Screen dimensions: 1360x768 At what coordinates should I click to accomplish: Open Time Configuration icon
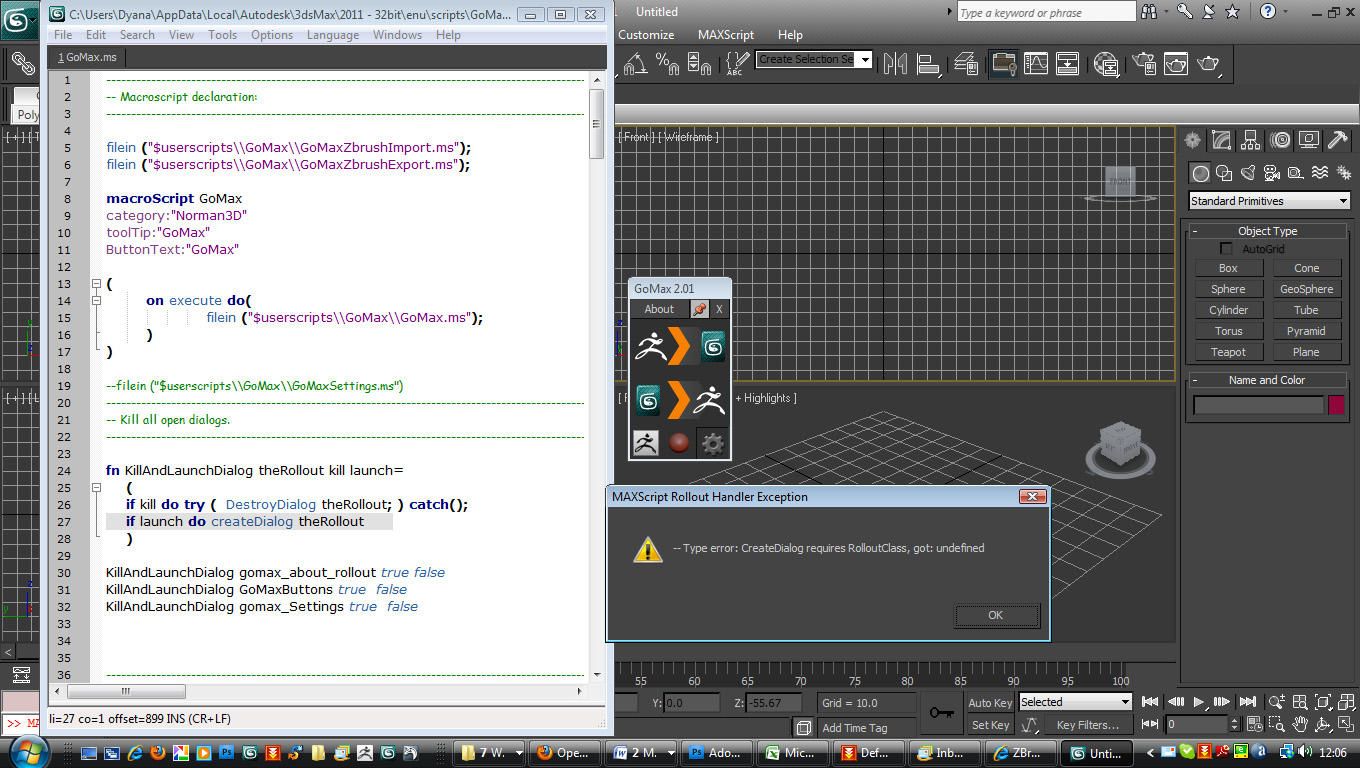(1254, 724)
